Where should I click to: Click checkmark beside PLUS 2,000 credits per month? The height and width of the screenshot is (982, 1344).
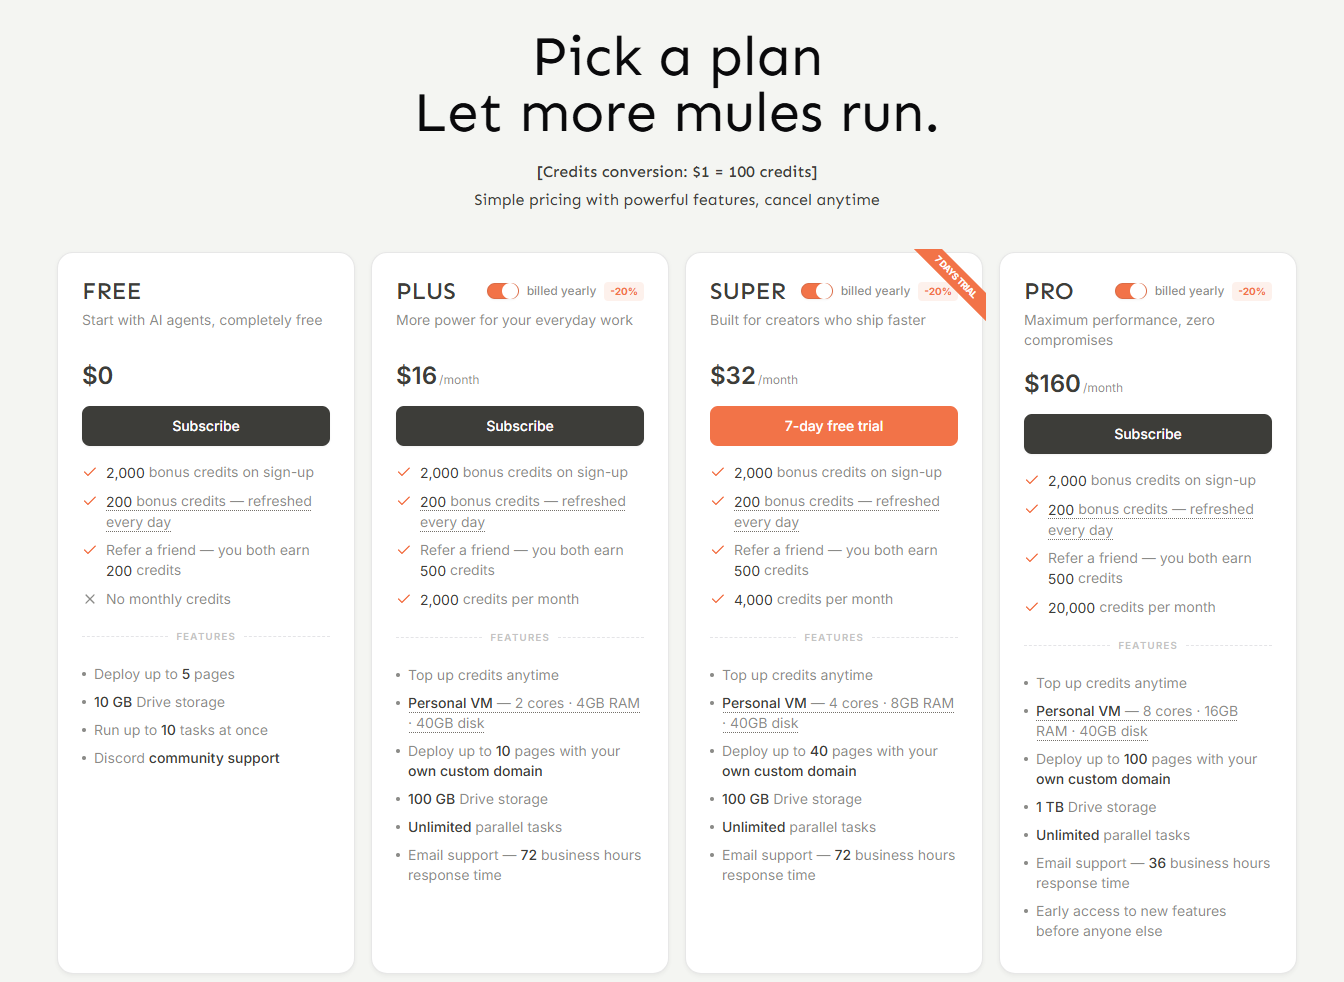pos(404,599)
